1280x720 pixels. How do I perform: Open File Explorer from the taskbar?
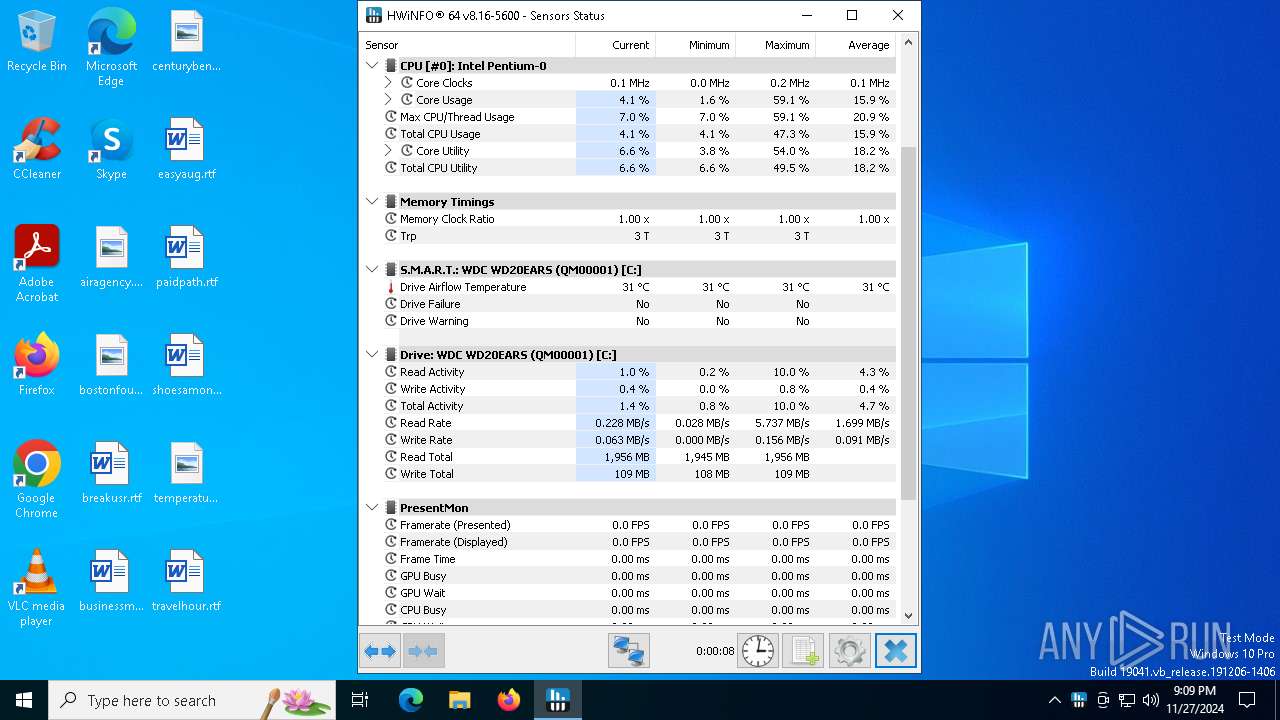[459, 700]
